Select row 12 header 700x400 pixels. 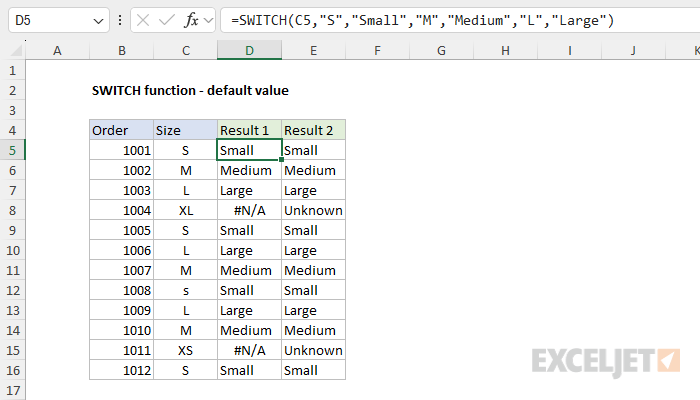click(12, 290)
